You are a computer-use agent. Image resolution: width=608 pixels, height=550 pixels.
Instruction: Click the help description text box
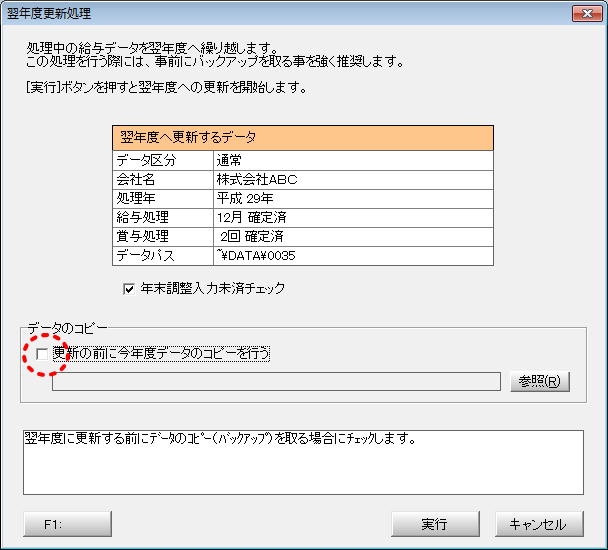pyautogui.click(x=303, y=462)
